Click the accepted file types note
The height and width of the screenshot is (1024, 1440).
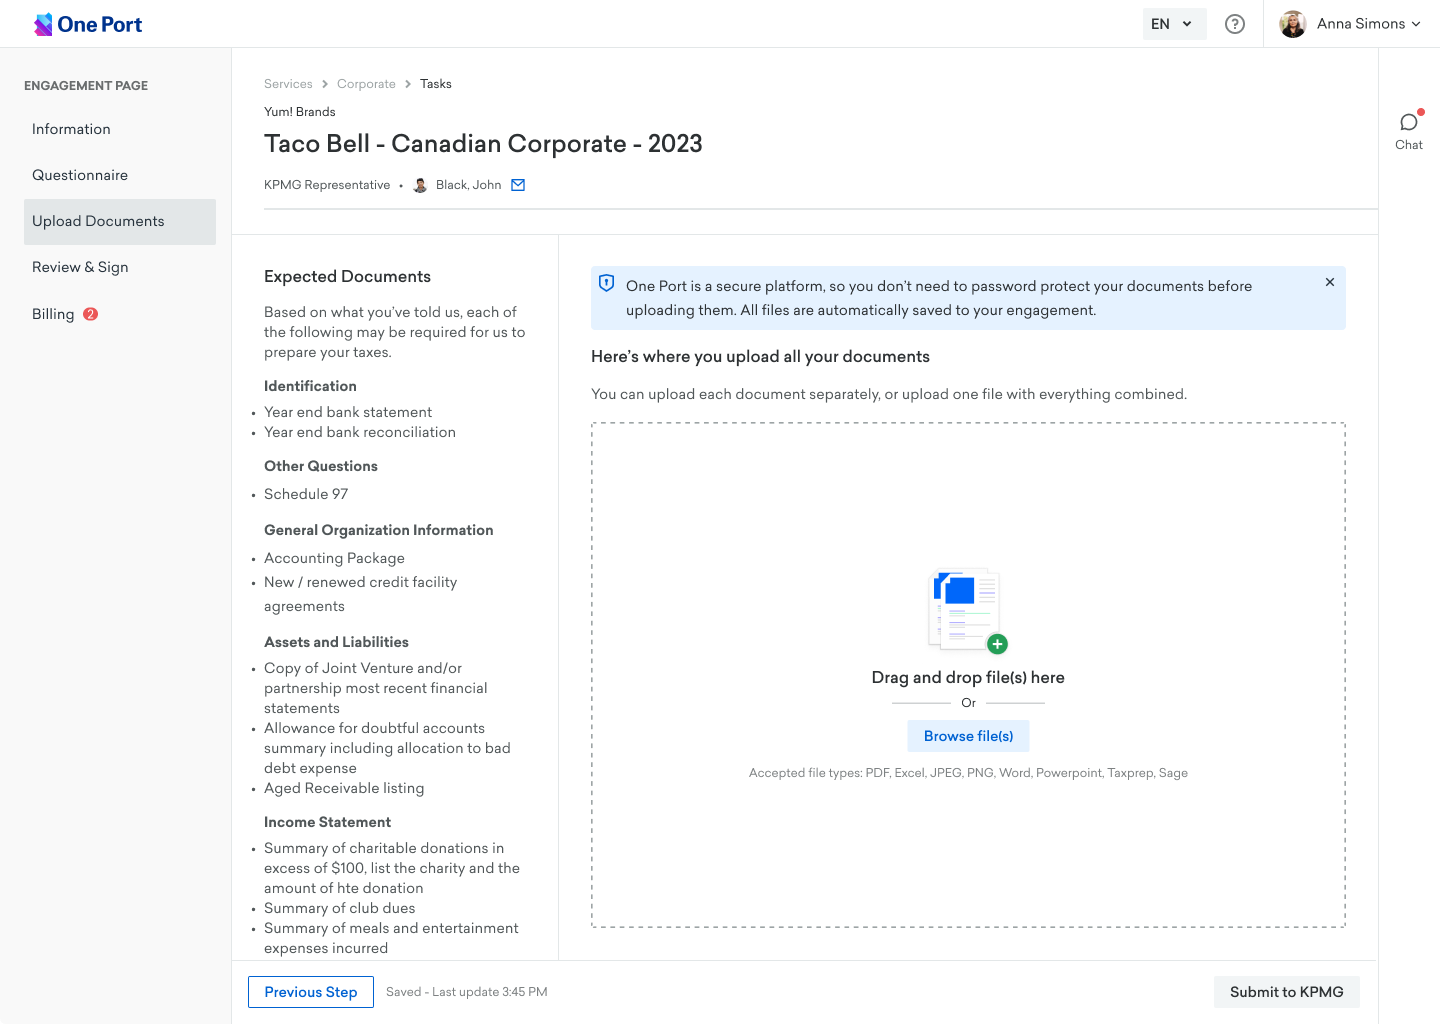click(x=968, y=773)
